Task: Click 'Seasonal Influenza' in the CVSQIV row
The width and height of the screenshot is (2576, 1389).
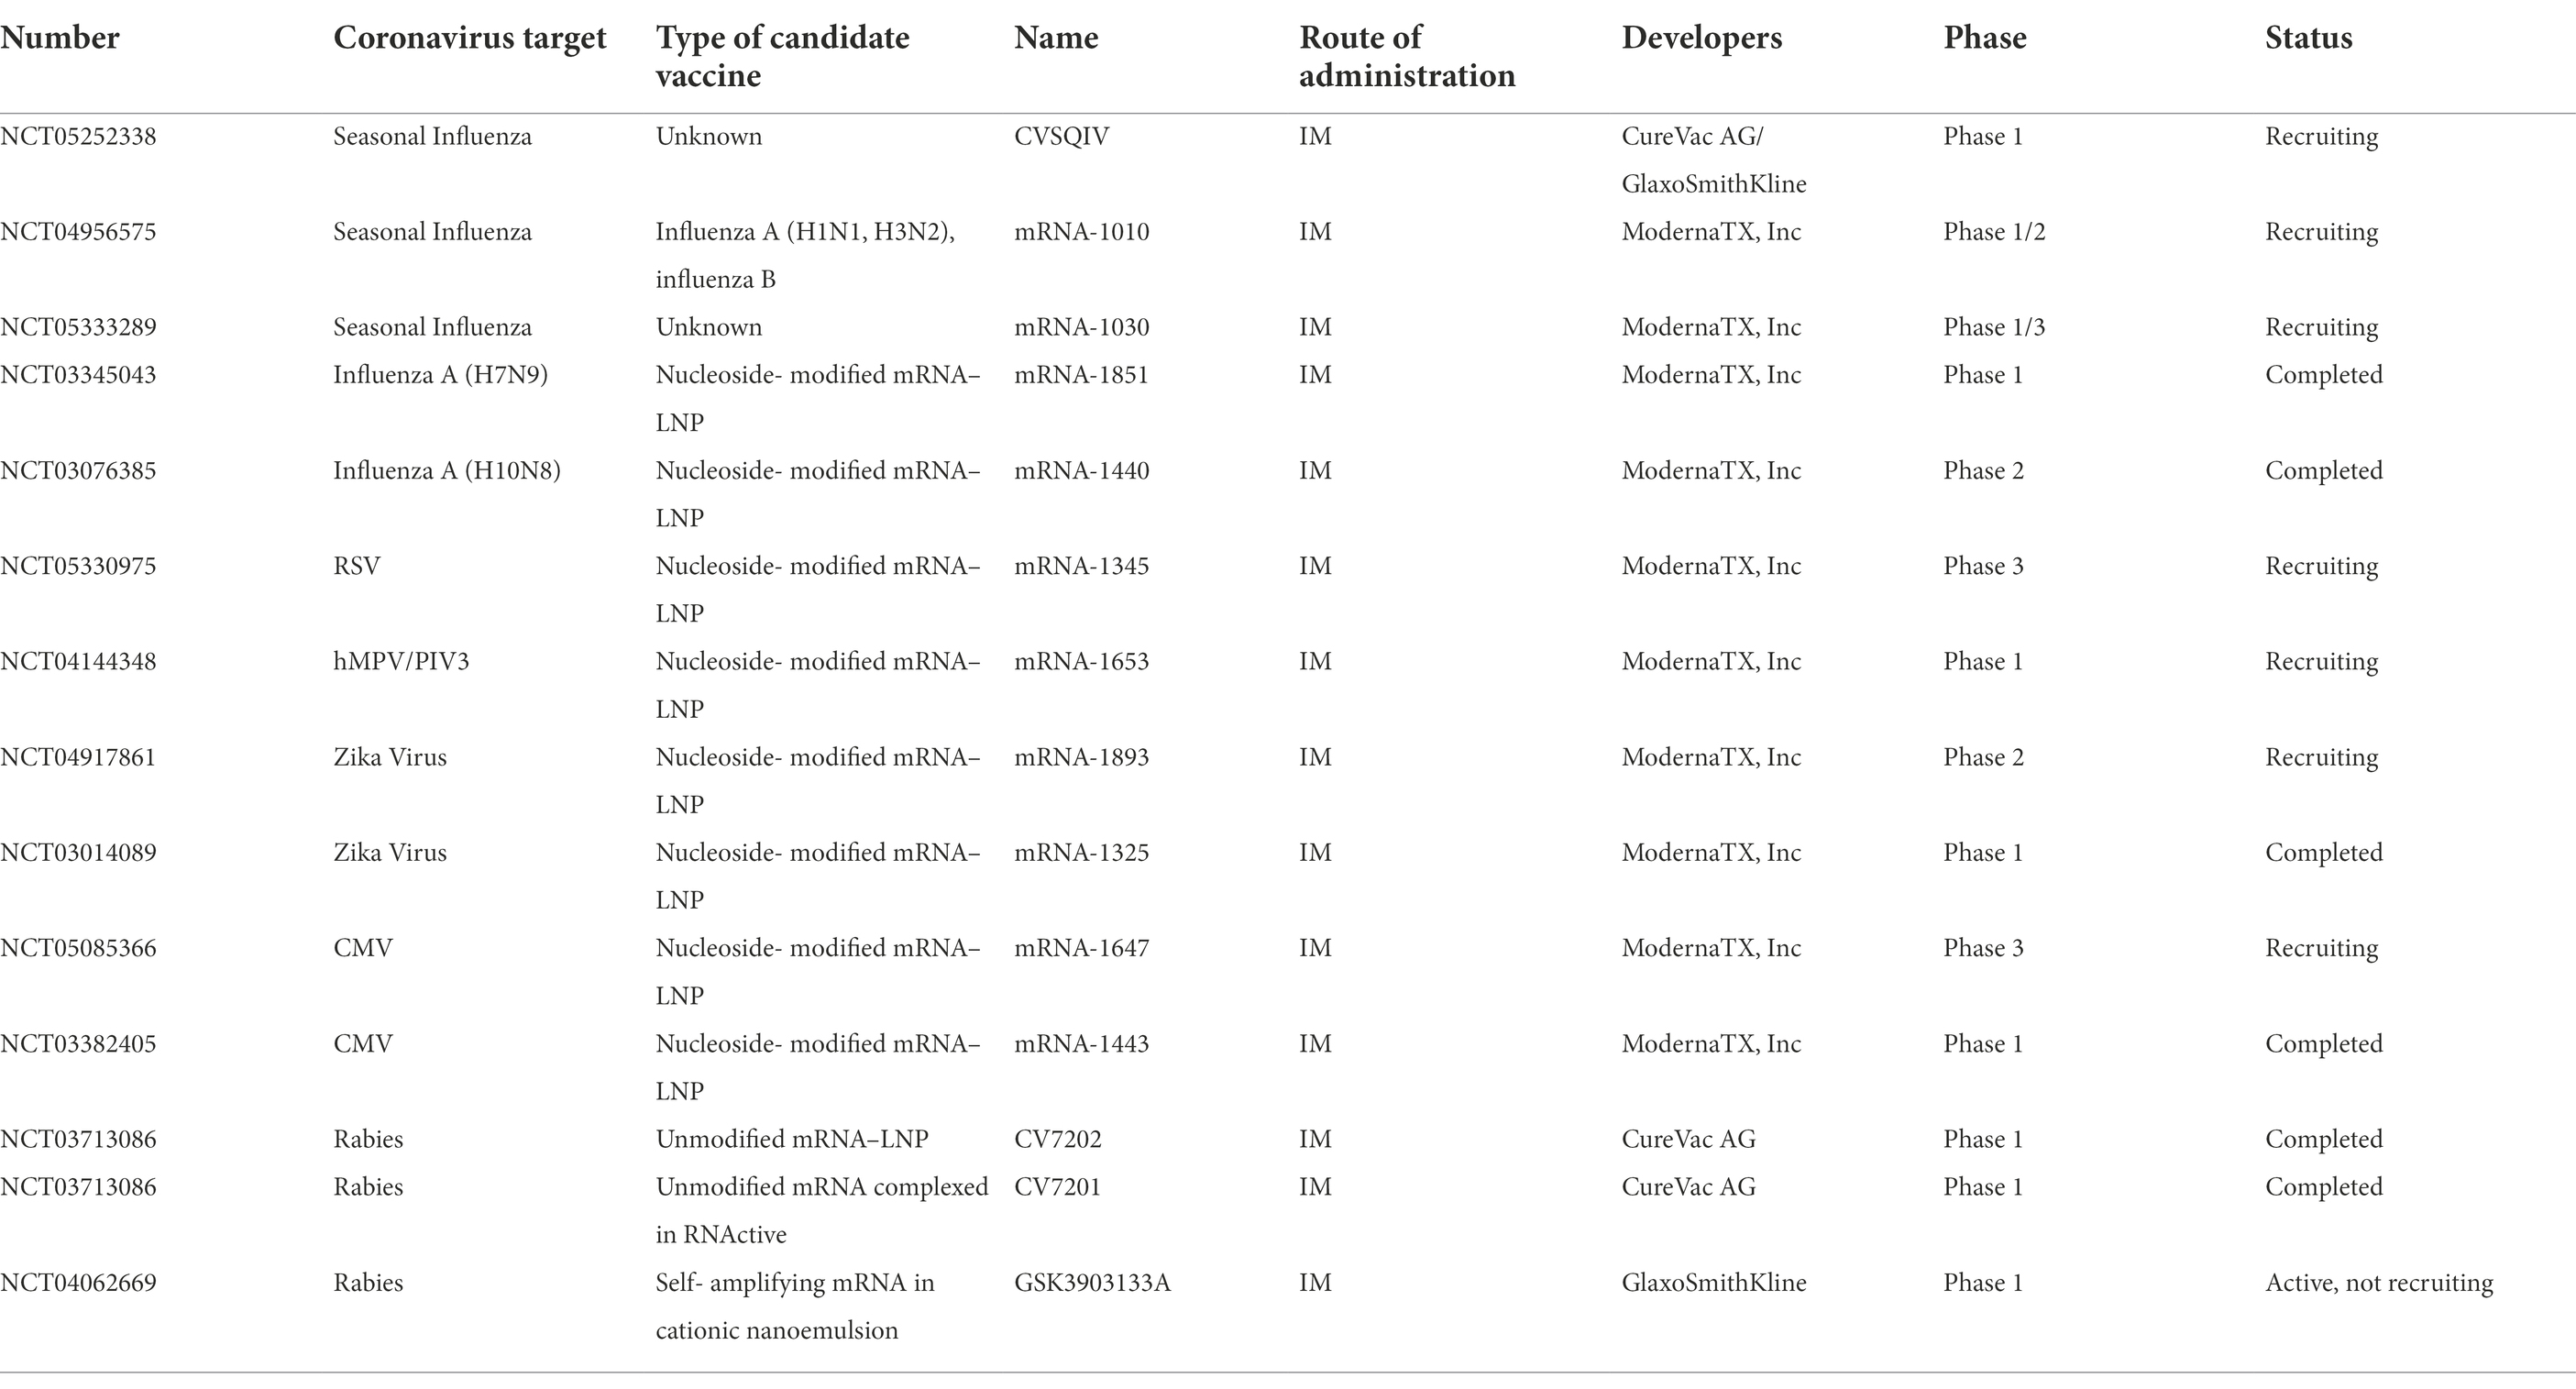Action: click(x=432, y=136)
